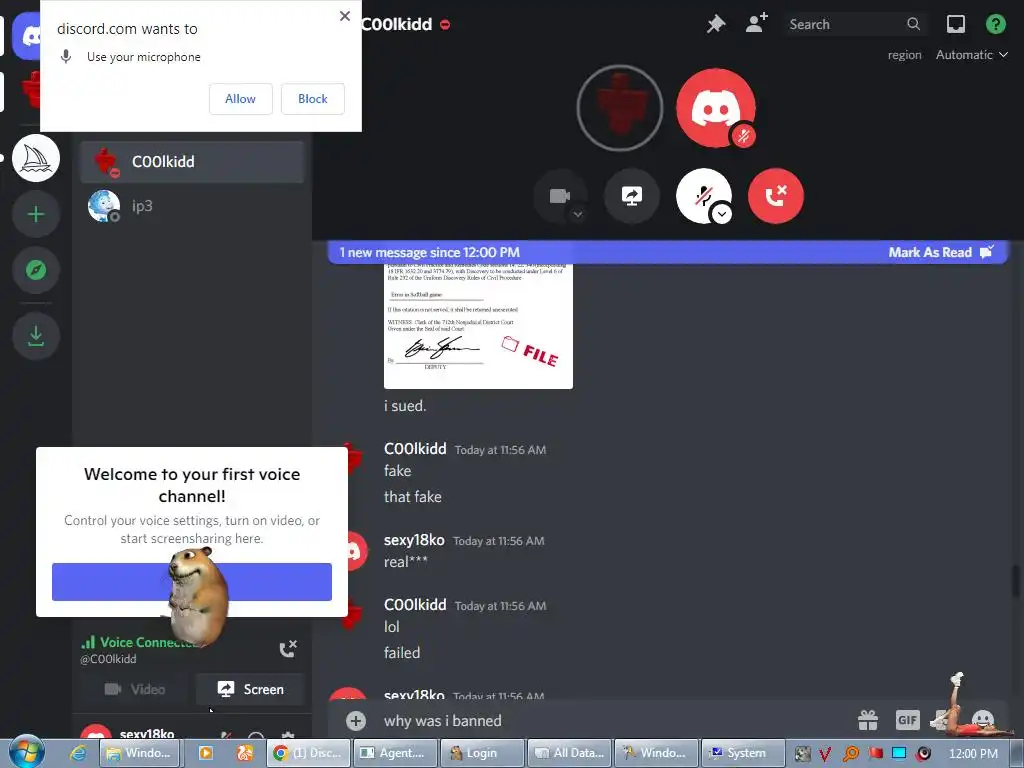Switch to Login taskbar window

482,754
